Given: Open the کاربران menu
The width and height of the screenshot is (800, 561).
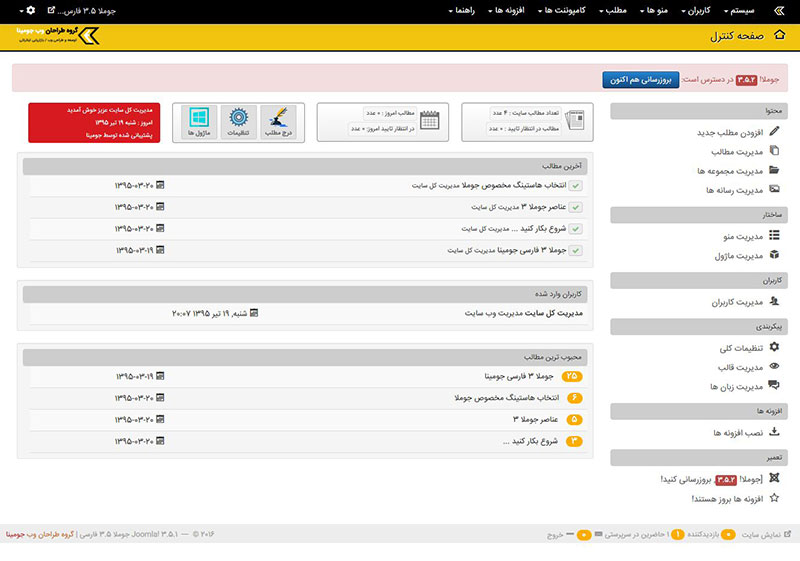Looking at the screenshot, I should click(695, 10).
